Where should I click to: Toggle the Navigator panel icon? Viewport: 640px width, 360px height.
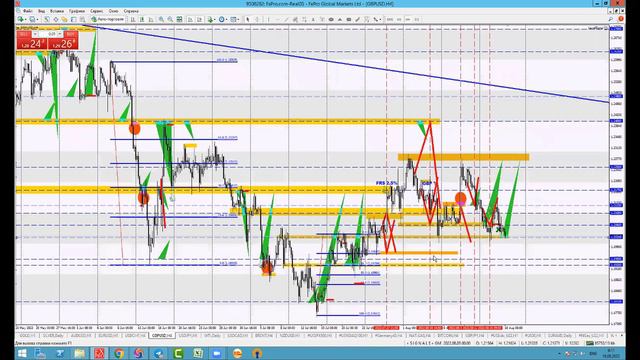[64, 19]
